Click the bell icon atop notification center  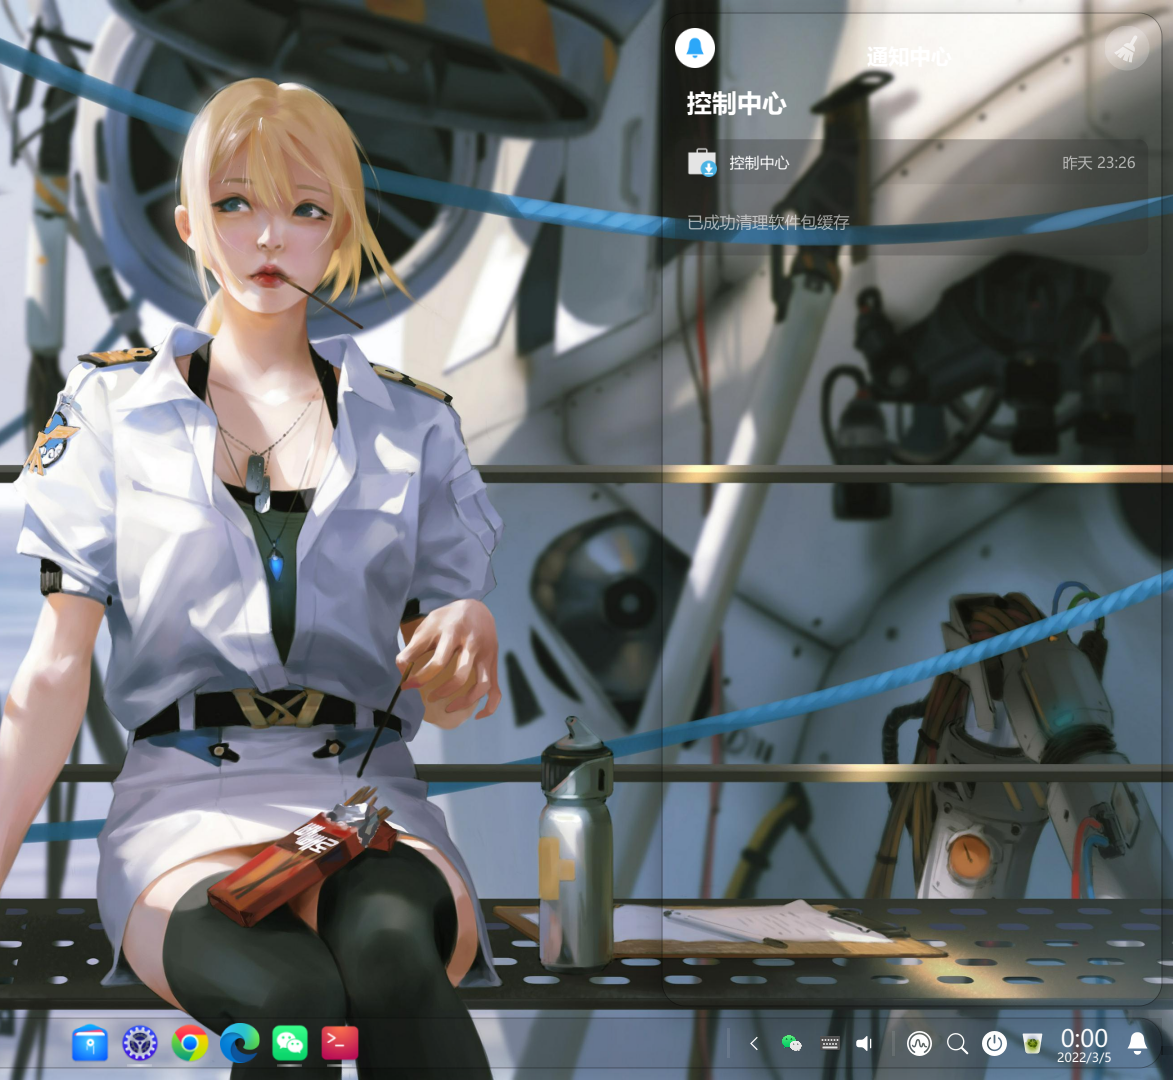[x=695, y=48]
